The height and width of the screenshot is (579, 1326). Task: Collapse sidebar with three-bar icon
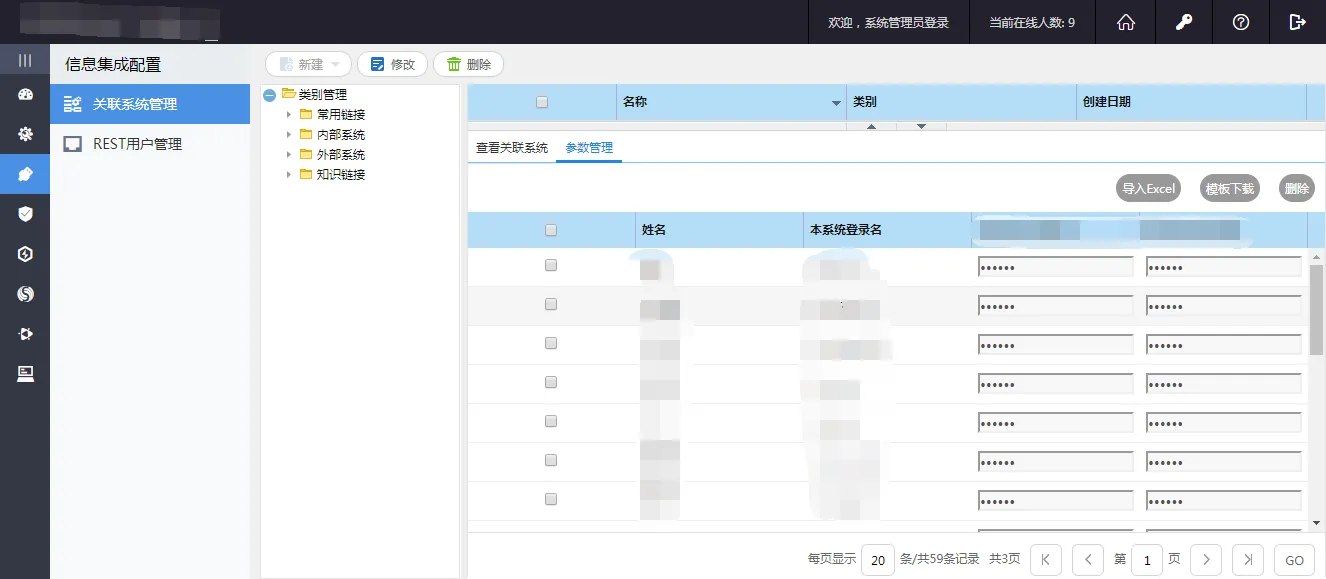tap(25, 60)
